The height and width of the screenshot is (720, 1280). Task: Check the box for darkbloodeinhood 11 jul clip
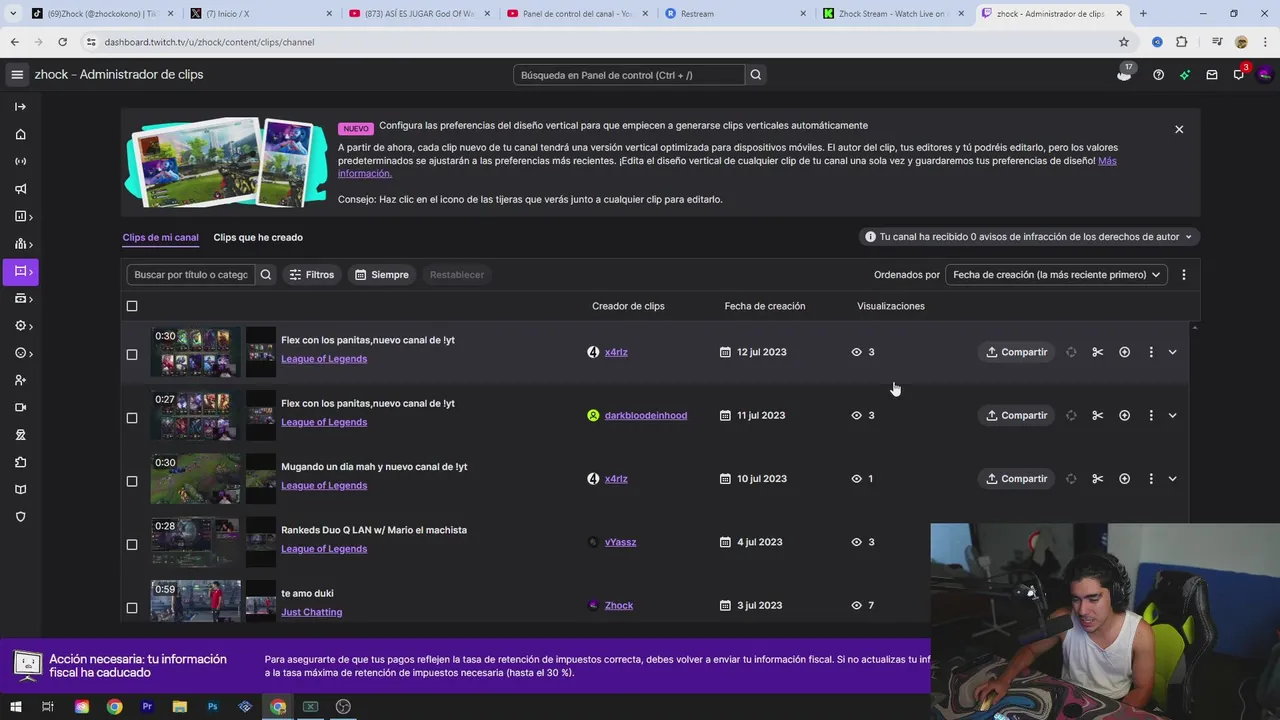(132, 418)
